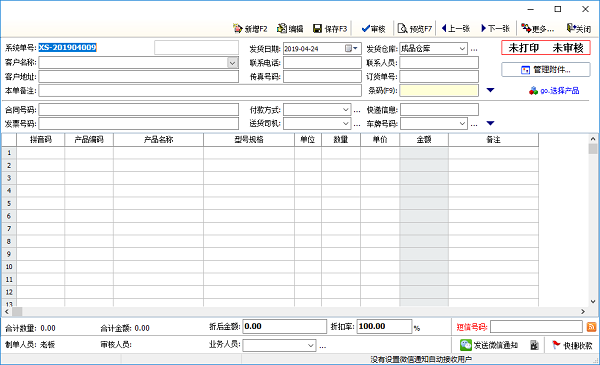Click the vertical scrollbar down arrow
The width and height of the screenshot is (600, 365).
593,301
